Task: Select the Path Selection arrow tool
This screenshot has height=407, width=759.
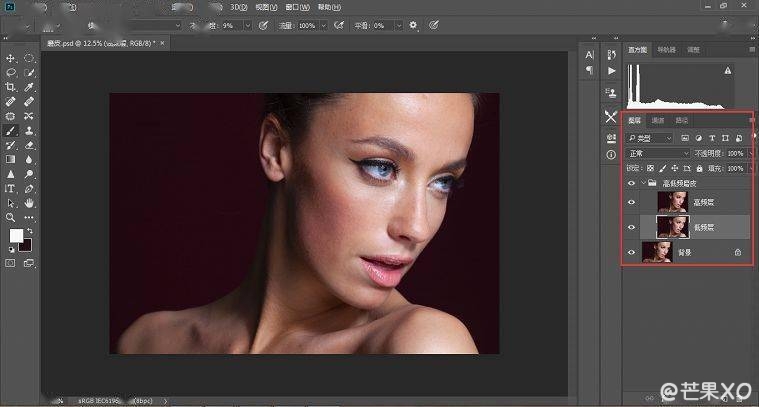Action: point(10,203)
